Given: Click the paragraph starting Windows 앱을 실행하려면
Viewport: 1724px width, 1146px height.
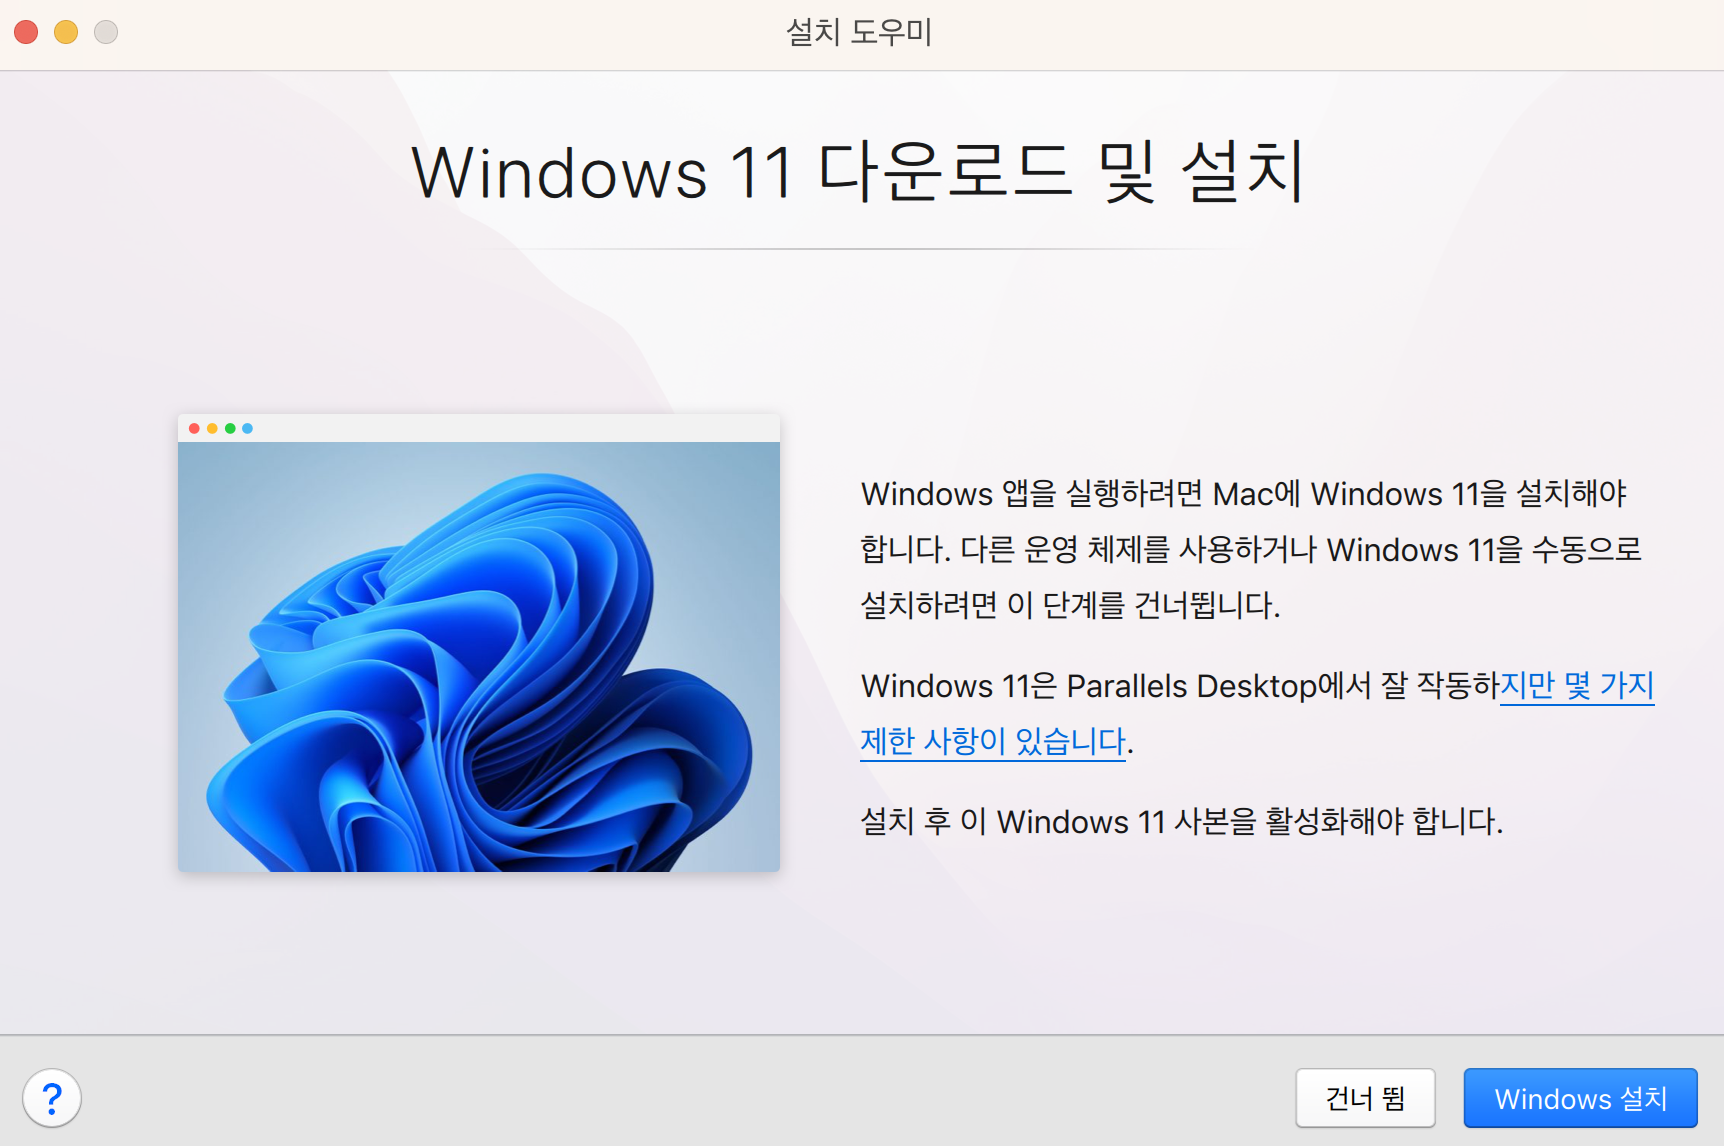Looking at the screenshot, I should tap(1251, 549).
